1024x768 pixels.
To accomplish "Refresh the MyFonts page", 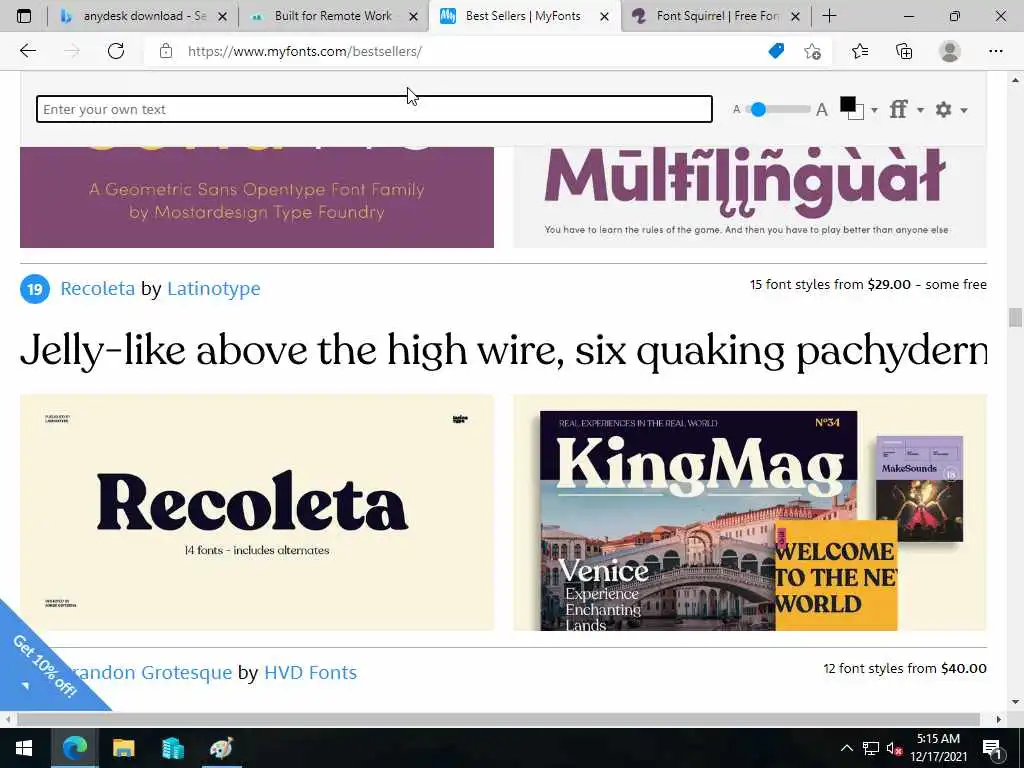I will 116,51.
